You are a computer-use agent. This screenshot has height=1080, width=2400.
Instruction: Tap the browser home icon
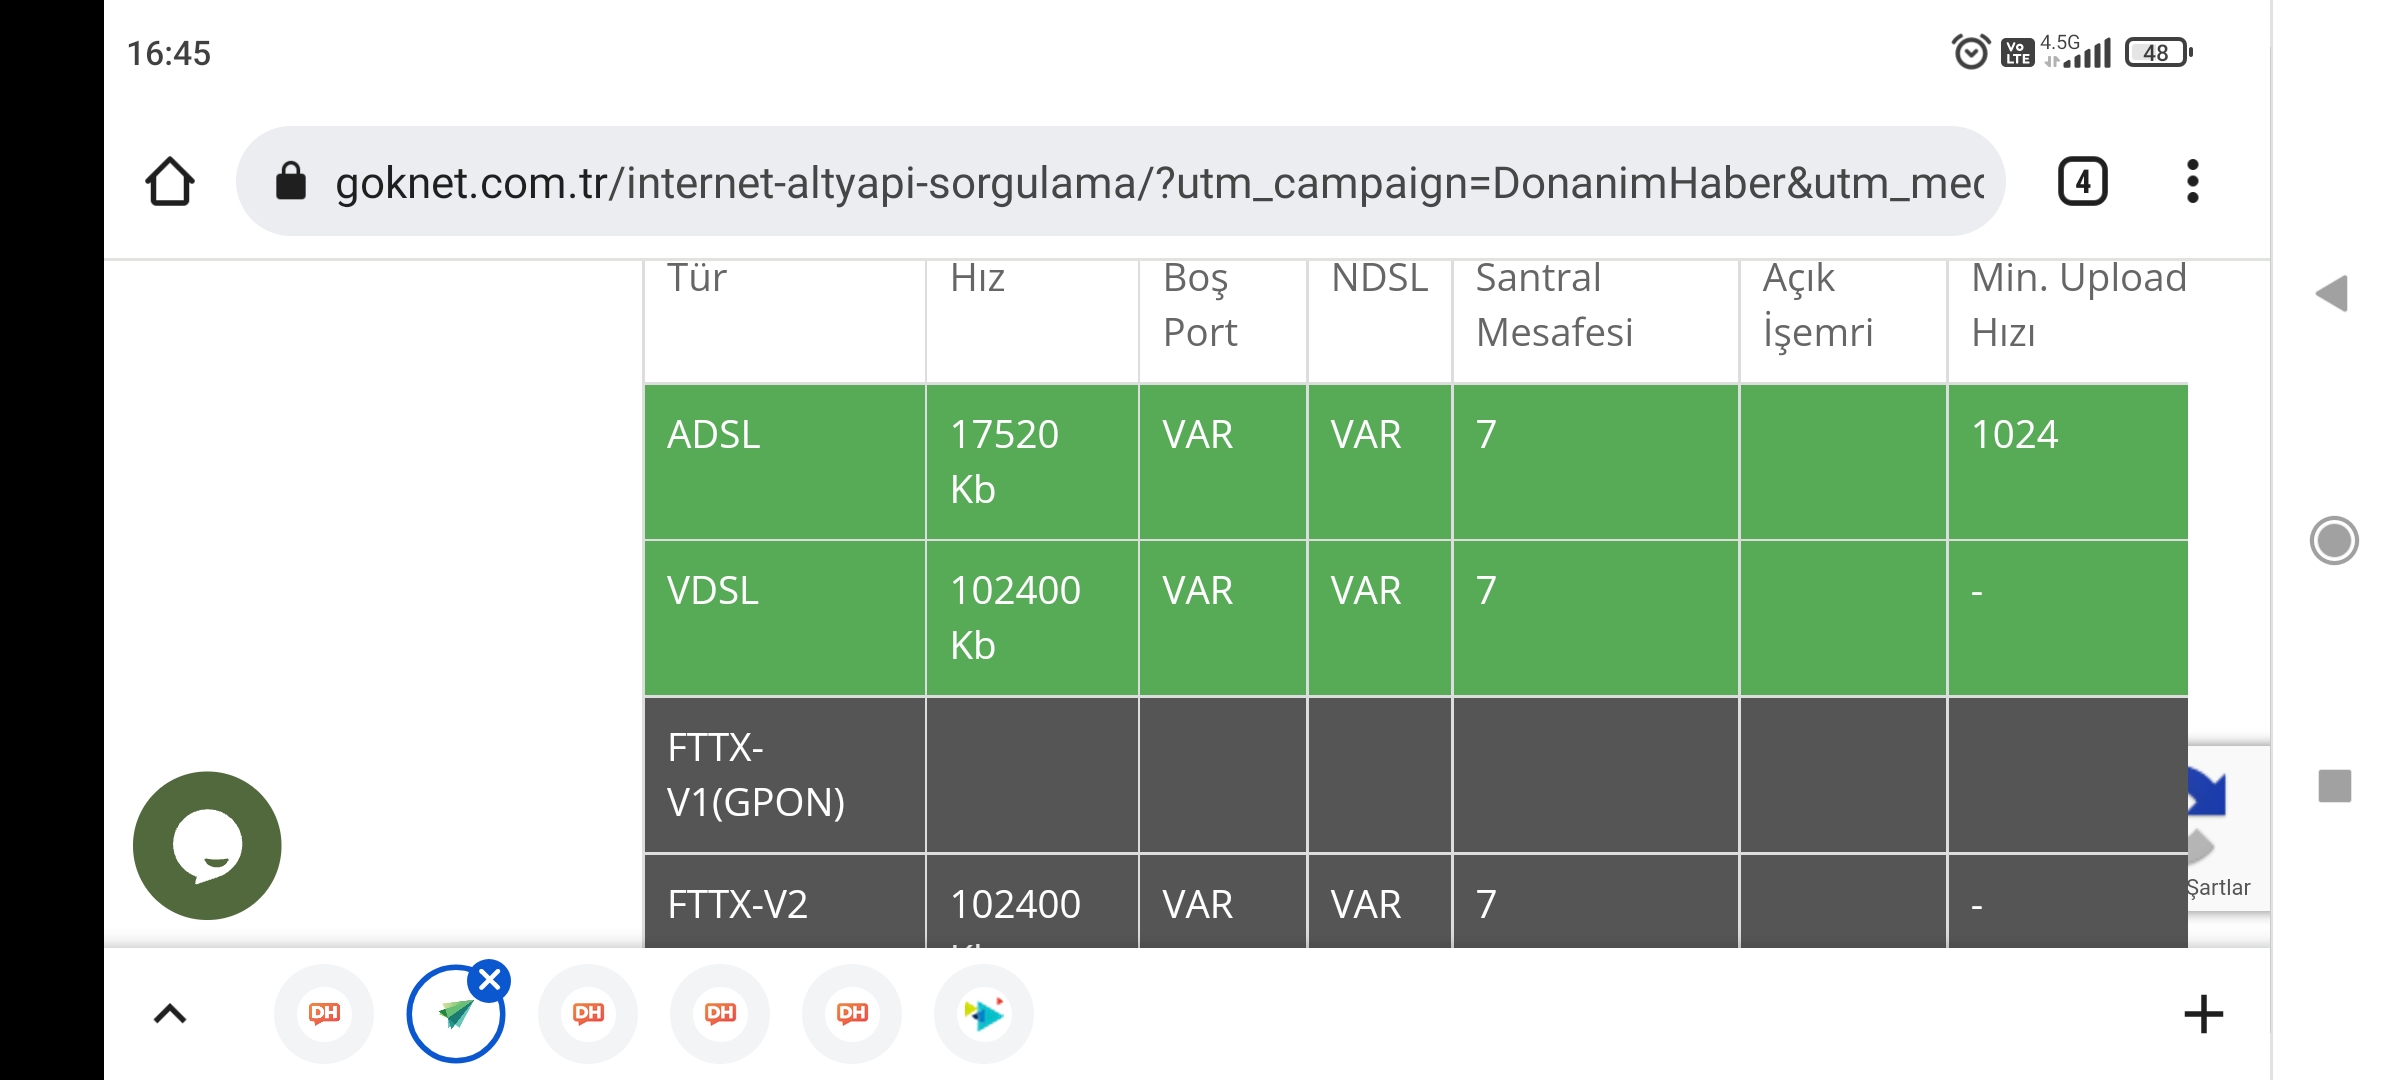click(169, 182)
